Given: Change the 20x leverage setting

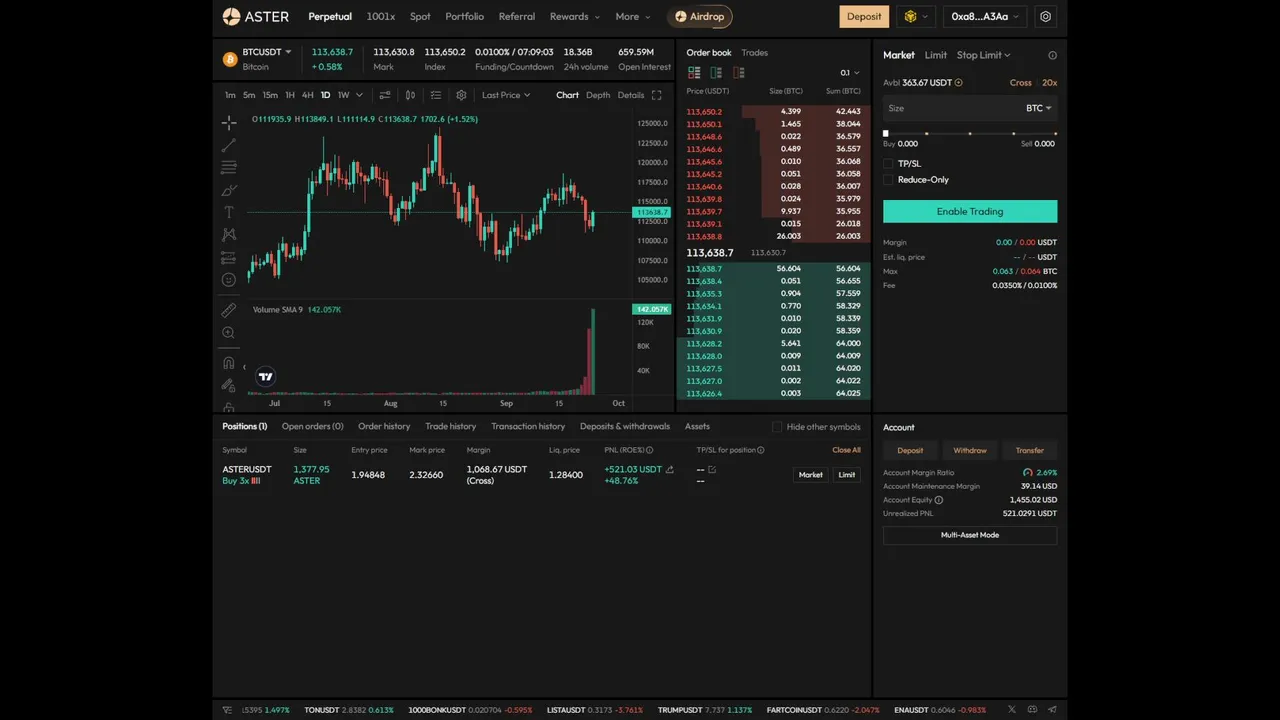Looking at the screenshot, I should point(1049,83).
